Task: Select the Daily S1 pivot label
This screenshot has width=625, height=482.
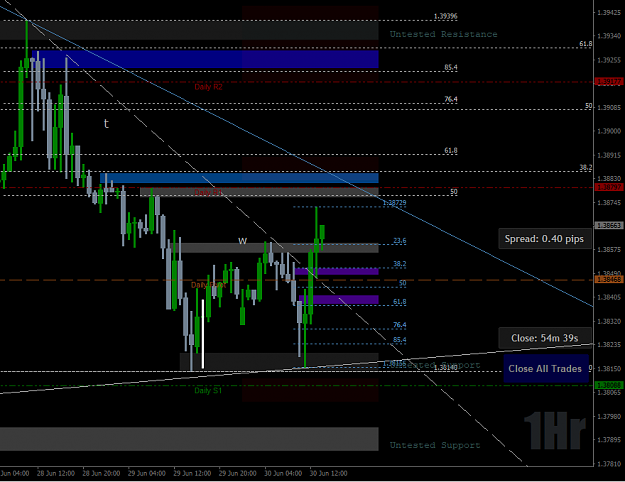Action: coord(208,391)
